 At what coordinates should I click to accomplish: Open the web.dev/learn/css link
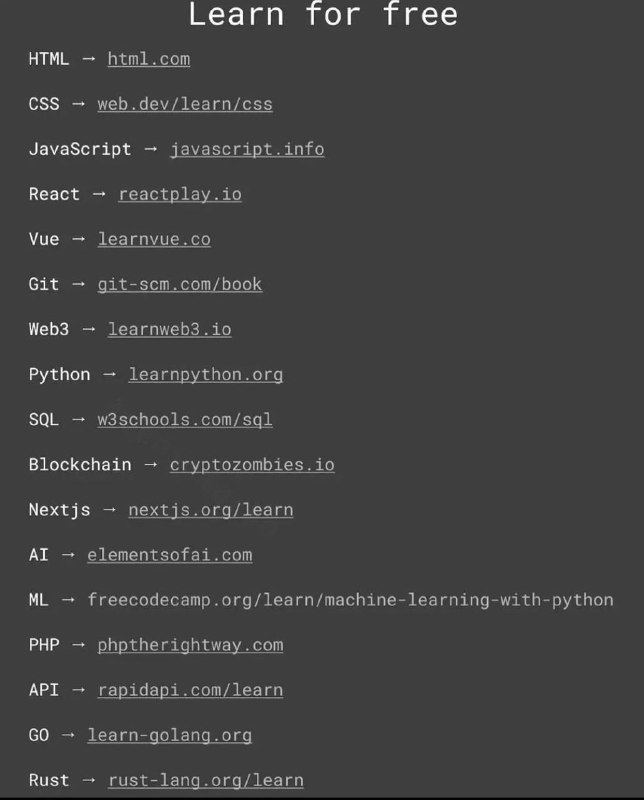pos(185,104)
